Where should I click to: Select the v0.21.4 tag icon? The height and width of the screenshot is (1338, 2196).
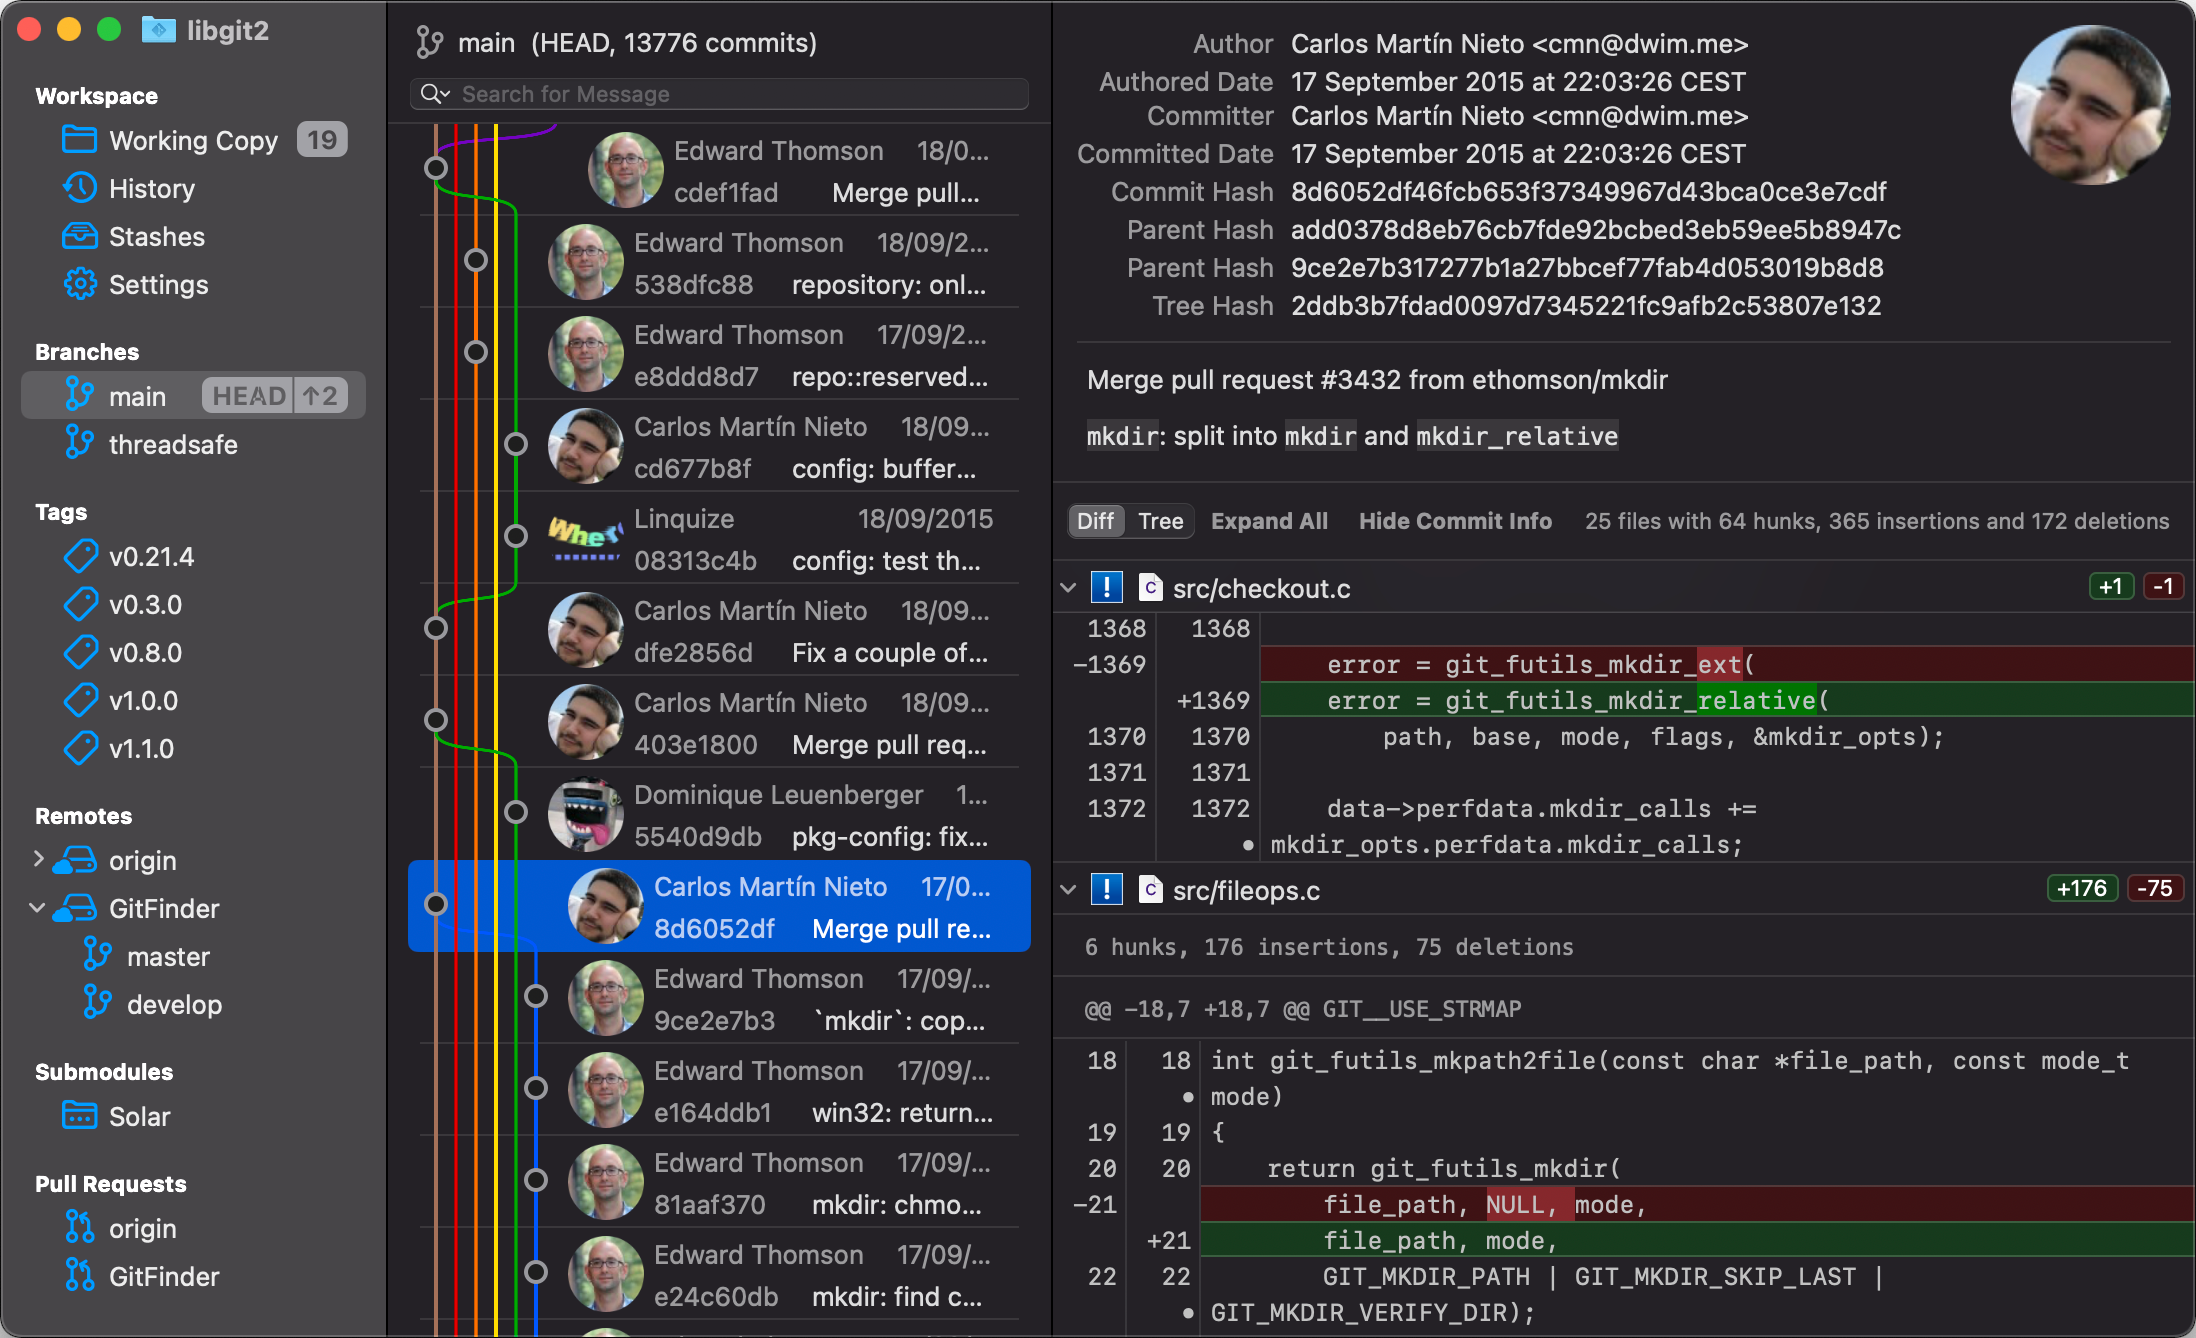click(x=80, y=556)
